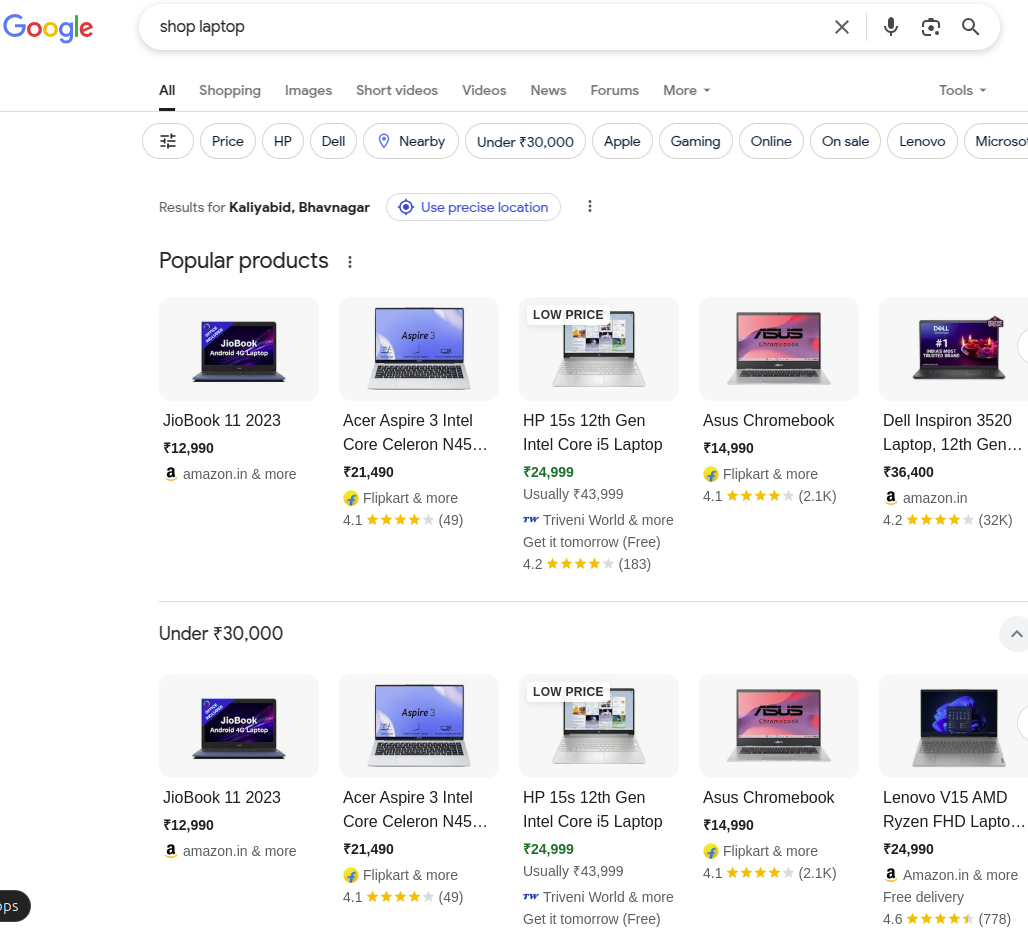Focus the 'shop laptop' search field
The width and height of the screenshot is (1028, 933).
click(485, 27)
